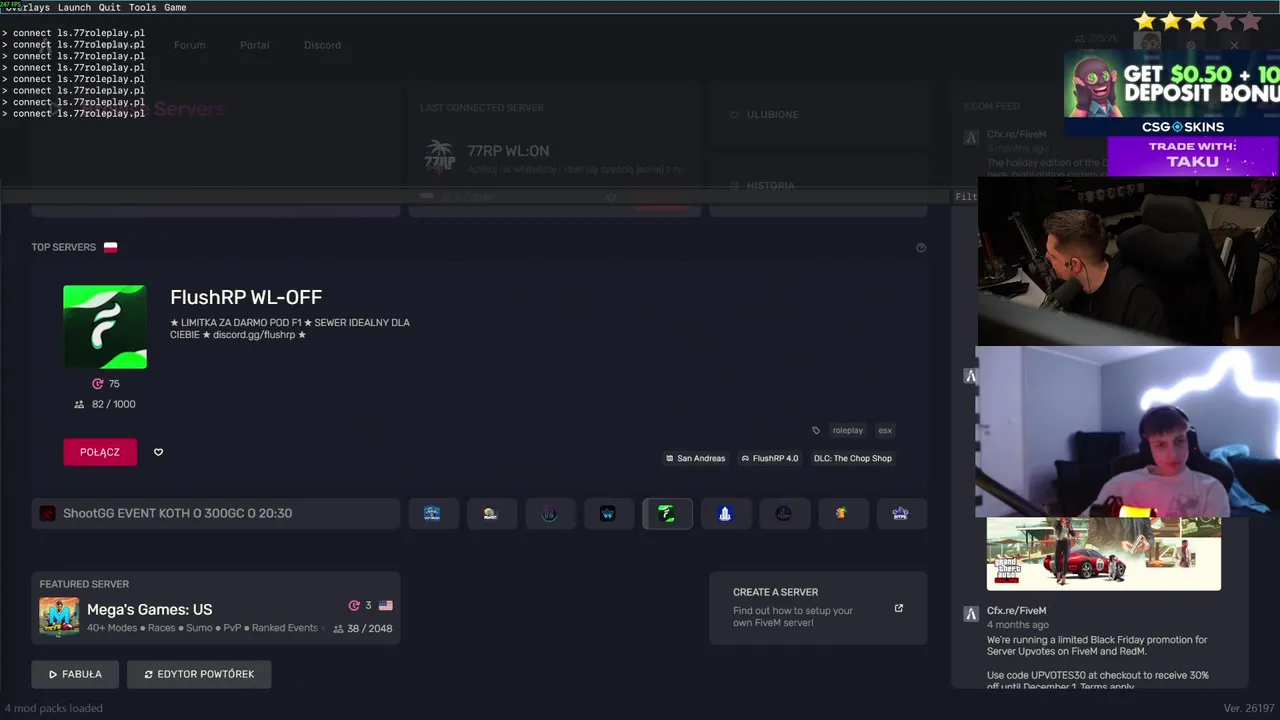1280x720 pixels.
Task: Click the Ver. 26197 version label
Action: coord(1249,708)
